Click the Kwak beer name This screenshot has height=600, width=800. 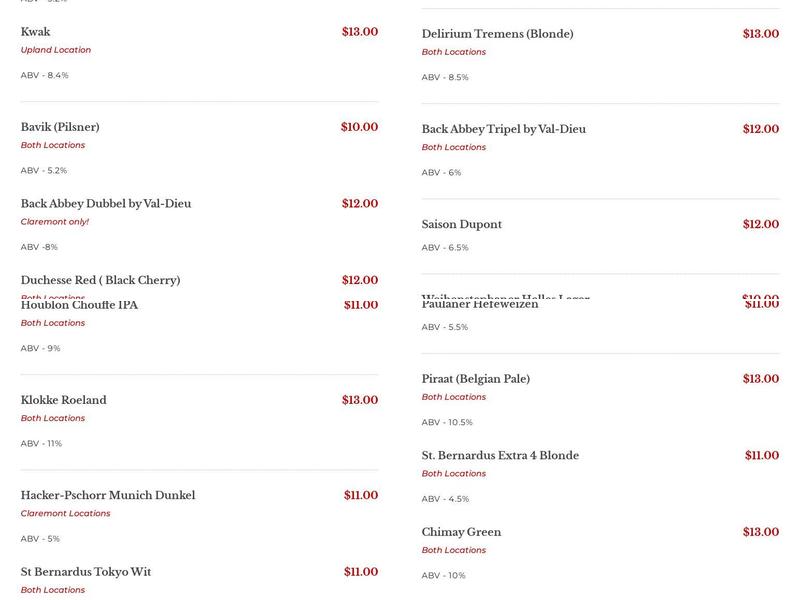click(36, 32)
